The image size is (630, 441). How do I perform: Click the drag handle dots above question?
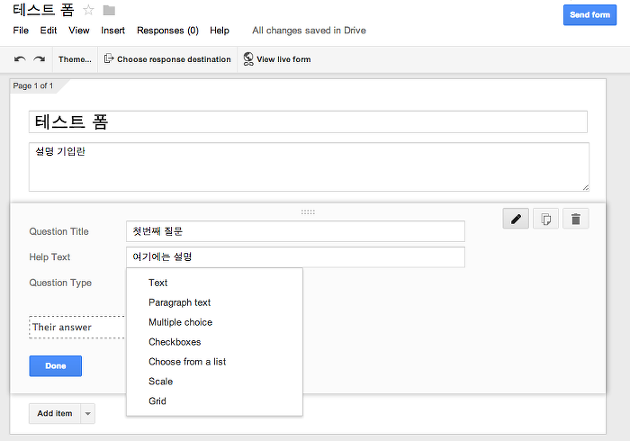point(308,212)
